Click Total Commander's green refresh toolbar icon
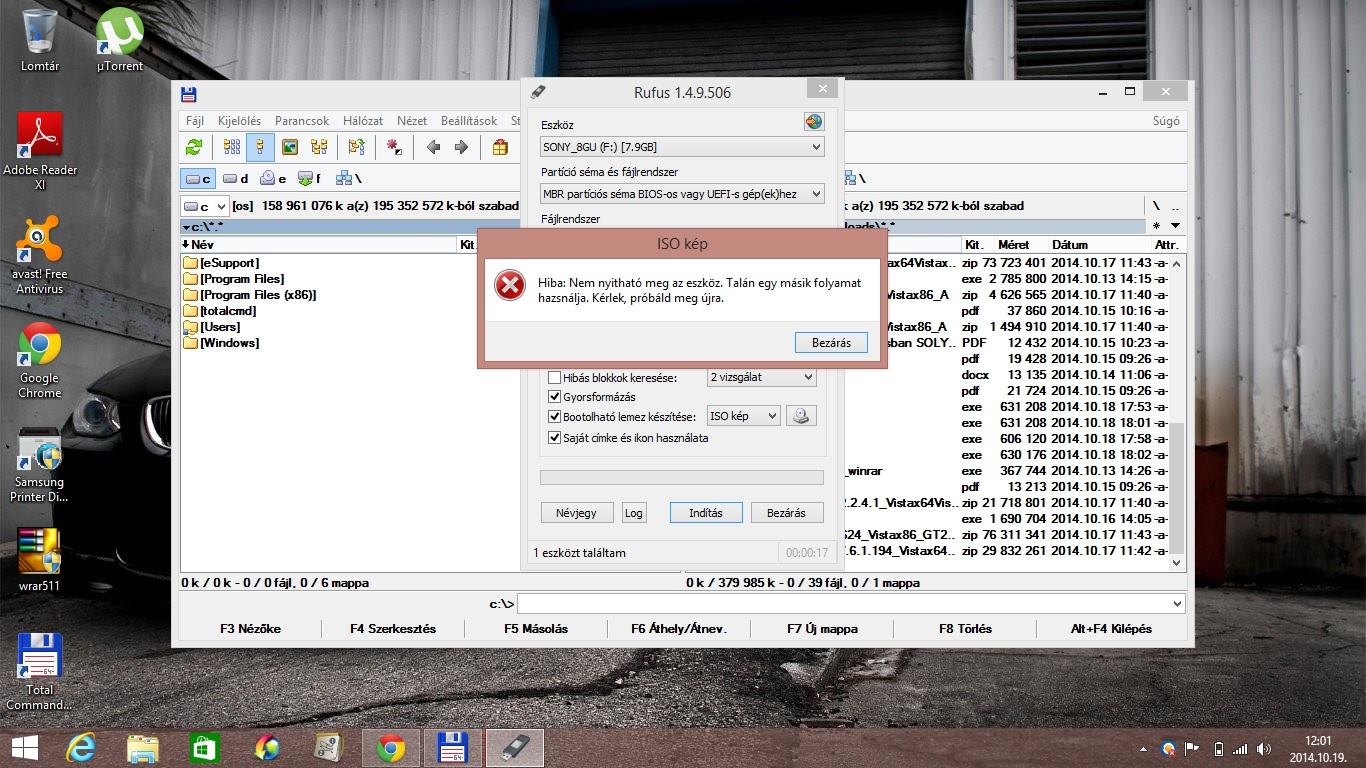The image size is (1366, 768). pyautogui.click(x=195, y=147)
